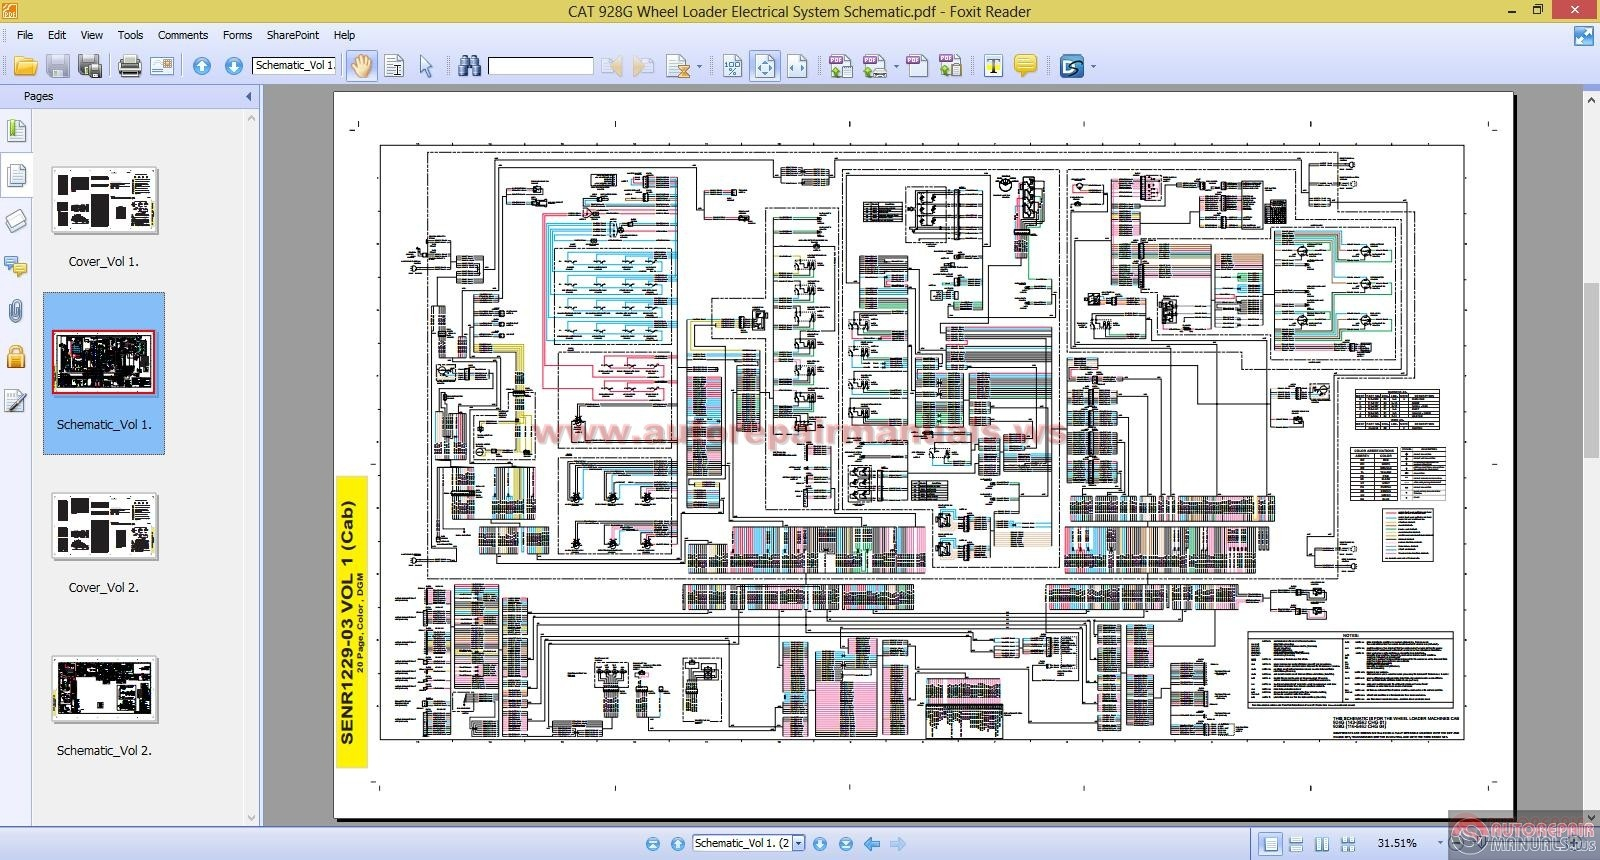Click the Open file folder icon
Image resolution: width=1600 pixels, height=860 pixels.
(x=25, y=67)
